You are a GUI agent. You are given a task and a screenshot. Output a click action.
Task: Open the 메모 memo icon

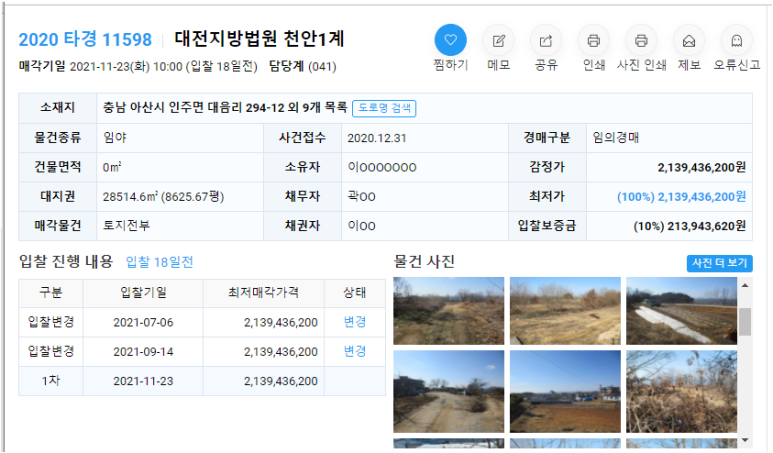[x=498, y=40]
